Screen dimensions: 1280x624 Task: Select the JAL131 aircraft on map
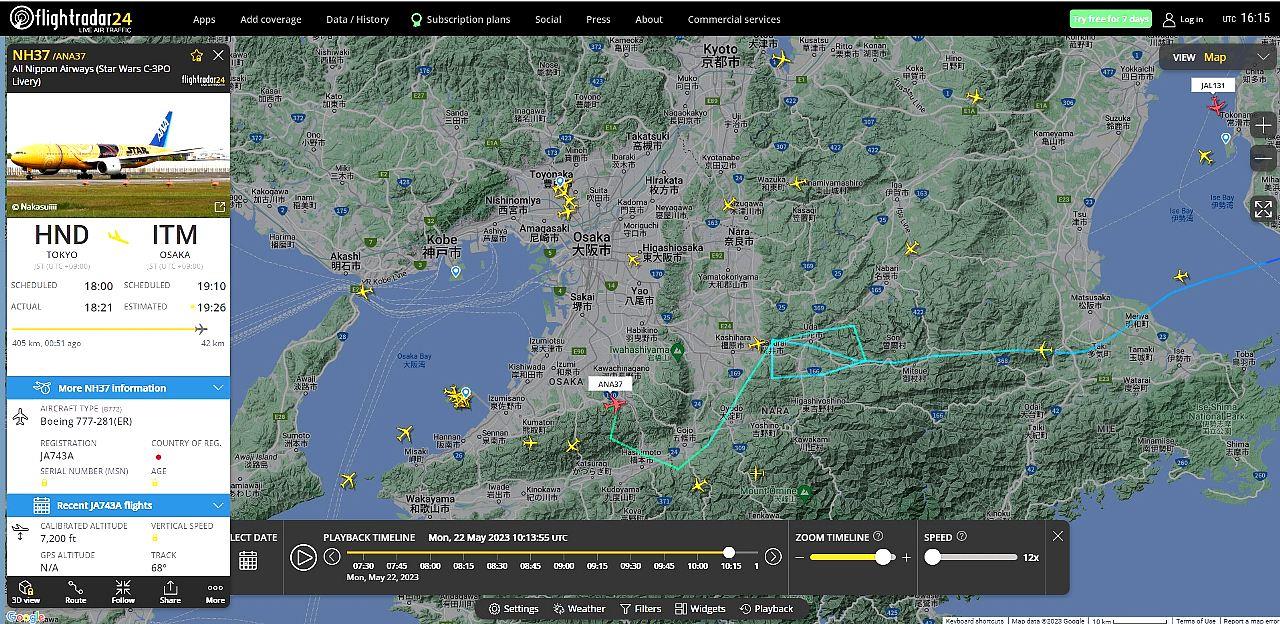coord(1216,105)
